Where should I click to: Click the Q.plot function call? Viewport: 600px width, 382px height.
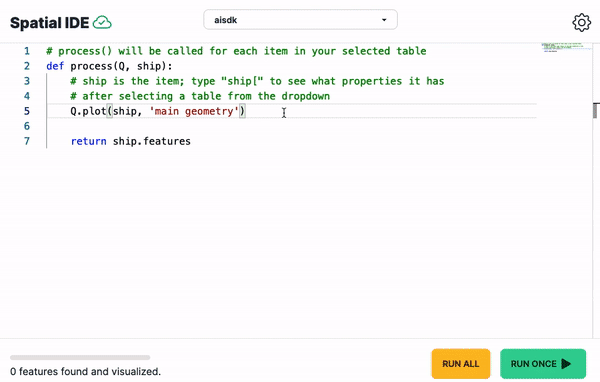88,111
